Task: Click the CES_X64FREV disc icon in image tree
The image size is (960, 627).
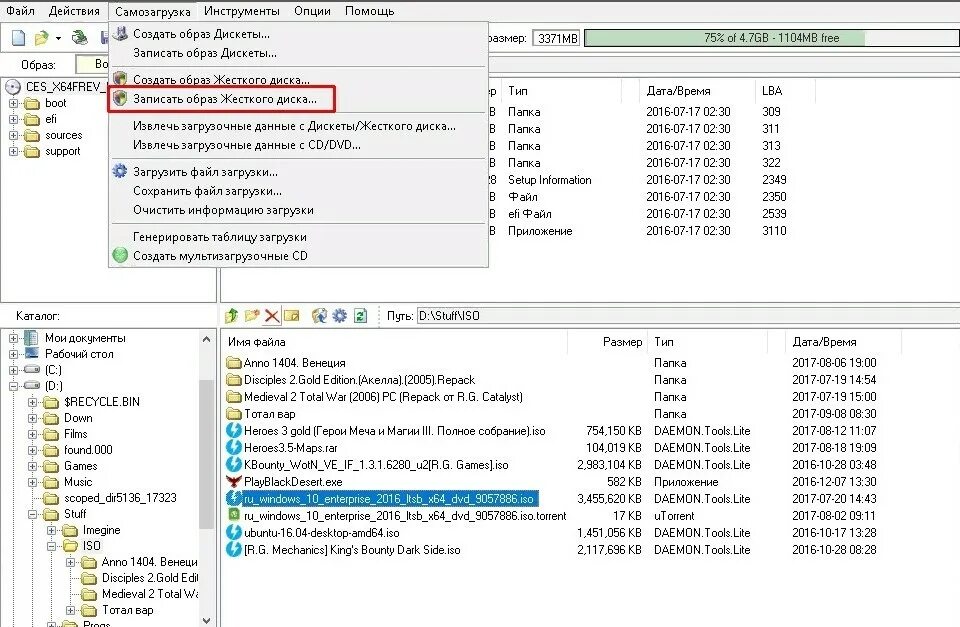Action: [x=13, y=87]
